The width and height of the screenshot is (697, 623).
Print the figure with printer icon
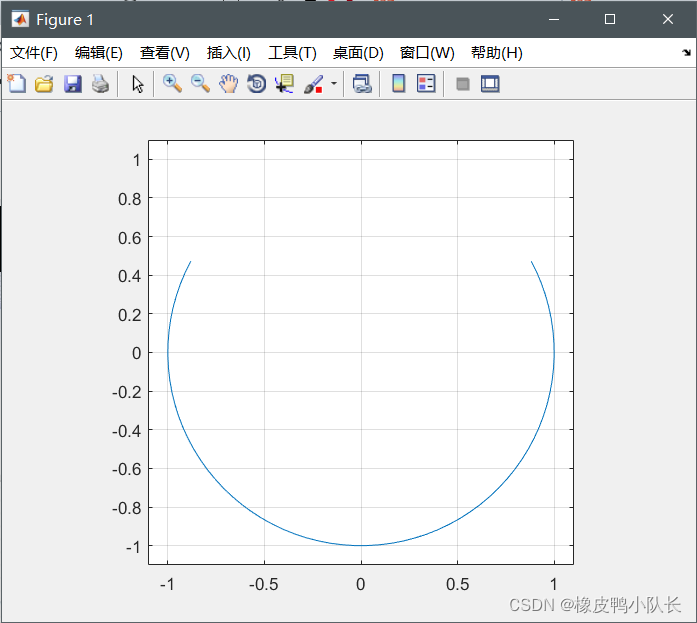tap(100, 84)
